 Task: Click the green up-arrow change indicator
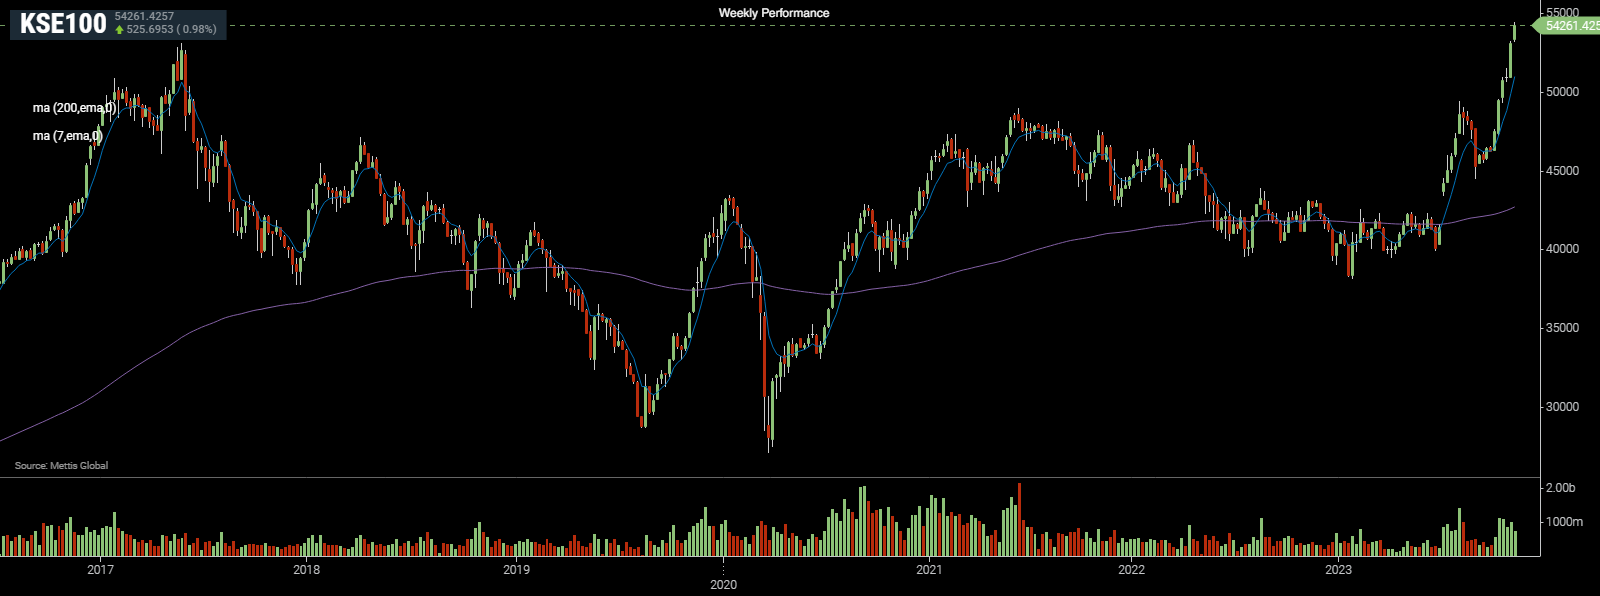coord(120,30)
